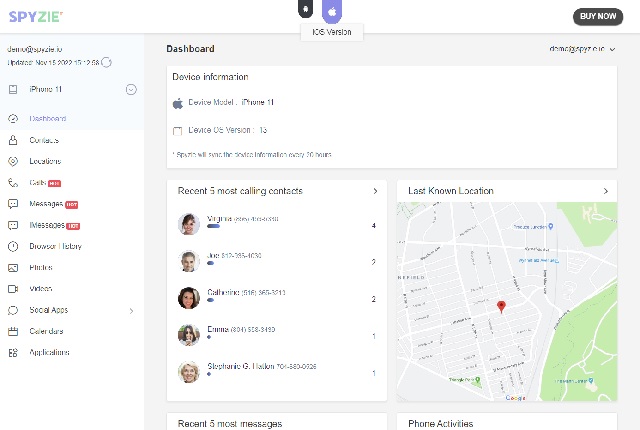This screenshot has height=430, width=640.
Task: Click Catherine's avatar photo
Action: pyautogui.click(x=189, y=298)
